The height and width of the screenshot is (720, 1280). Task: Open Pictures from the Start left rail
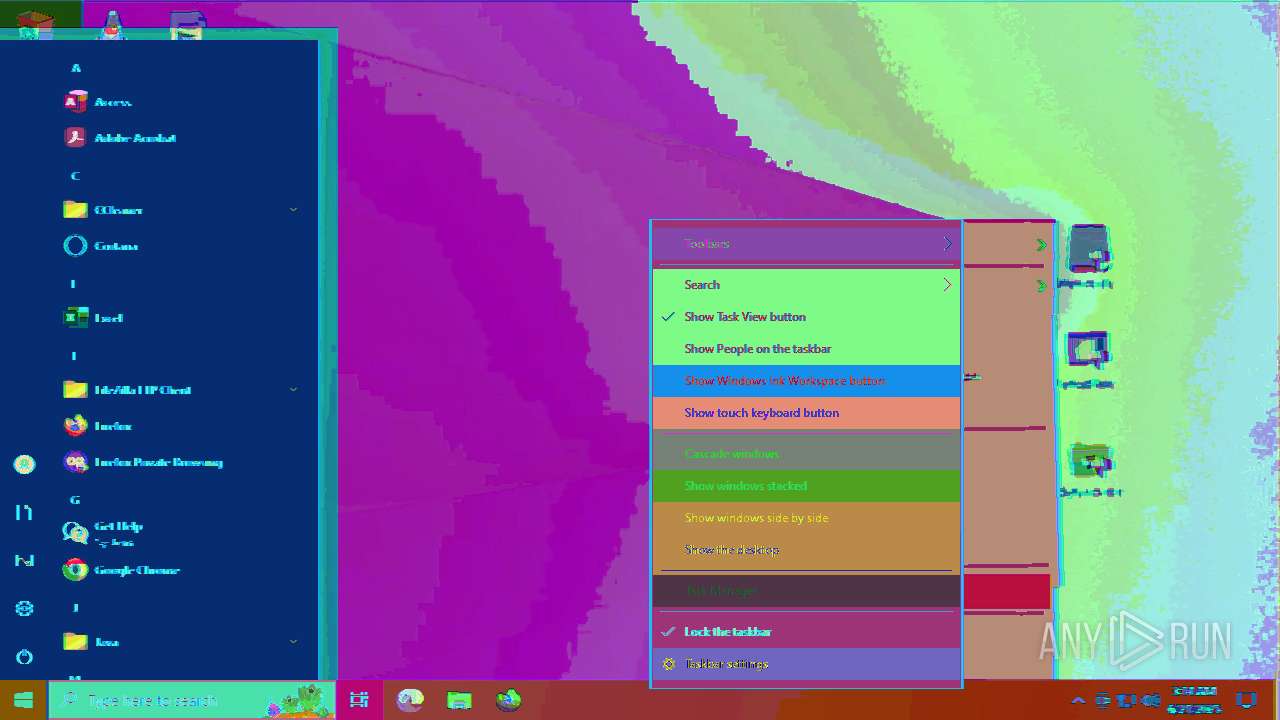click(24, 560)
